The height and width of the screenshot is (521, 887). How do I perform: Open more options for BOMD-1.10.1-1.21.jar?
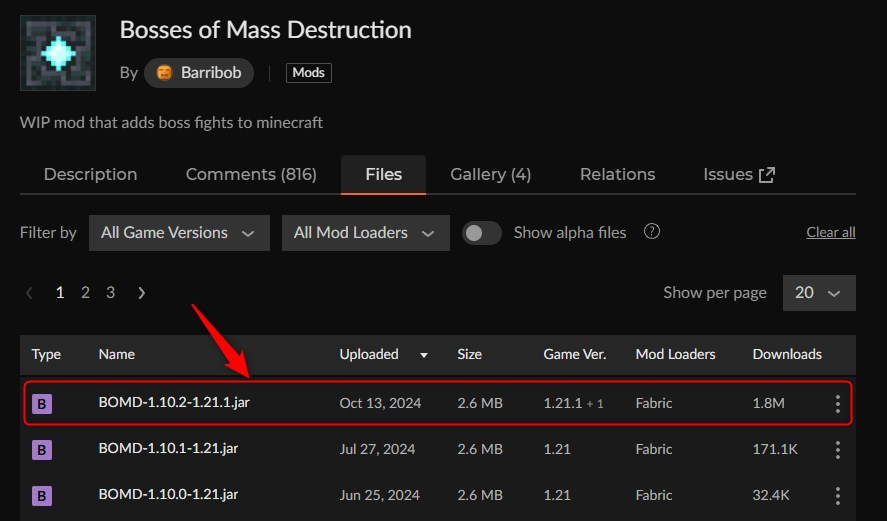pyautogui.click(x=837, y=450)
